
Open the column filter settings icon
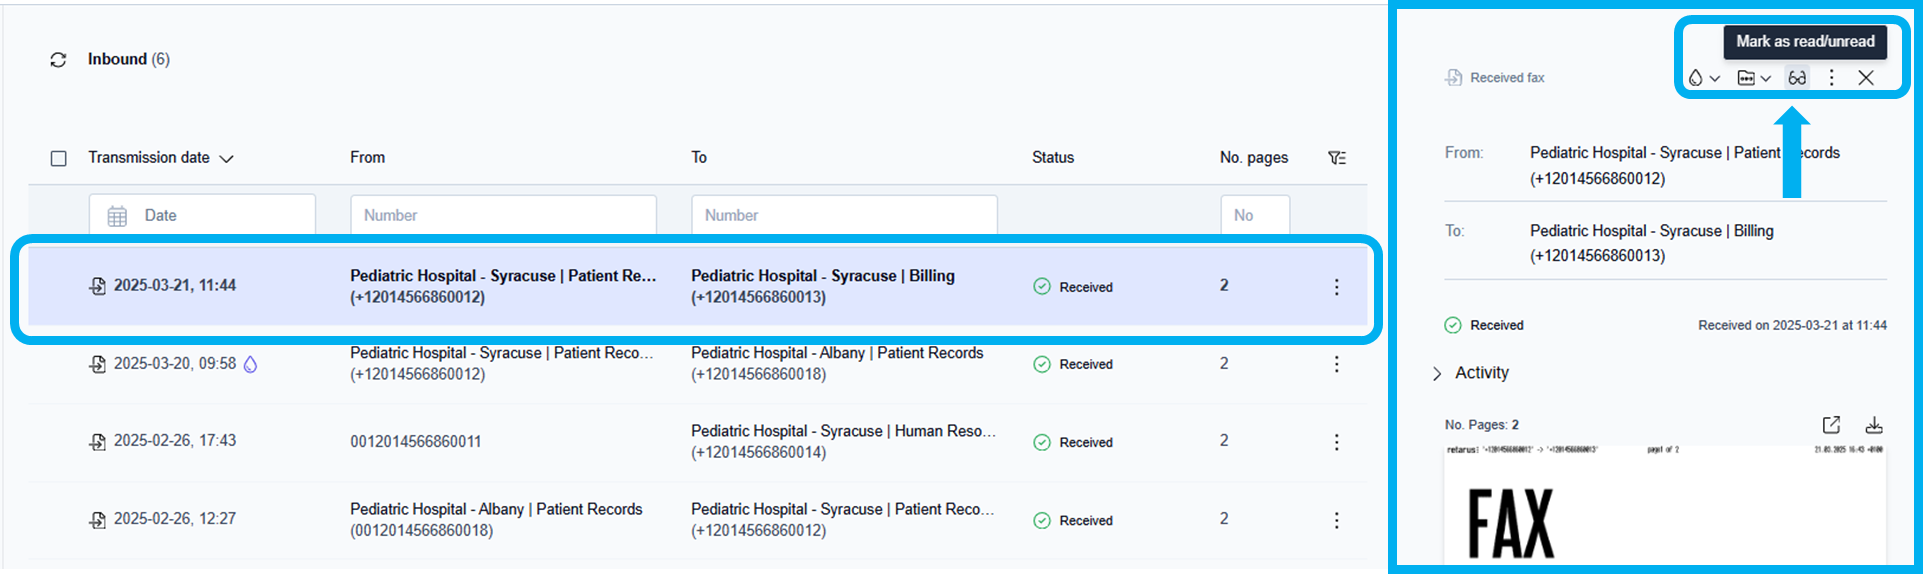coord(1336,158)
